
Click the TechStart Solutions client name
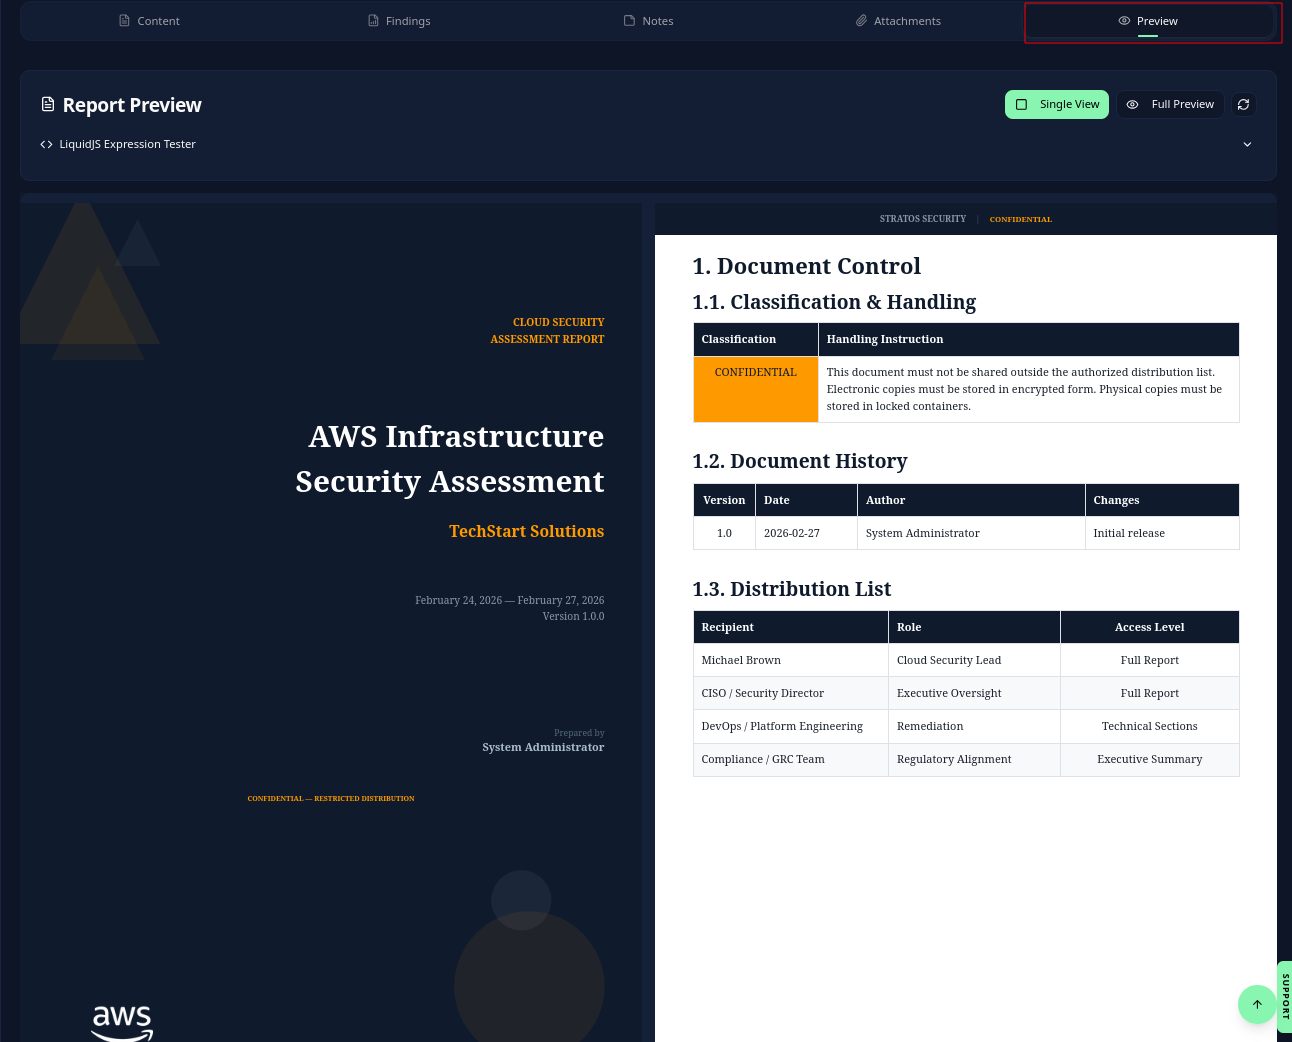click(x=526, y=531)
